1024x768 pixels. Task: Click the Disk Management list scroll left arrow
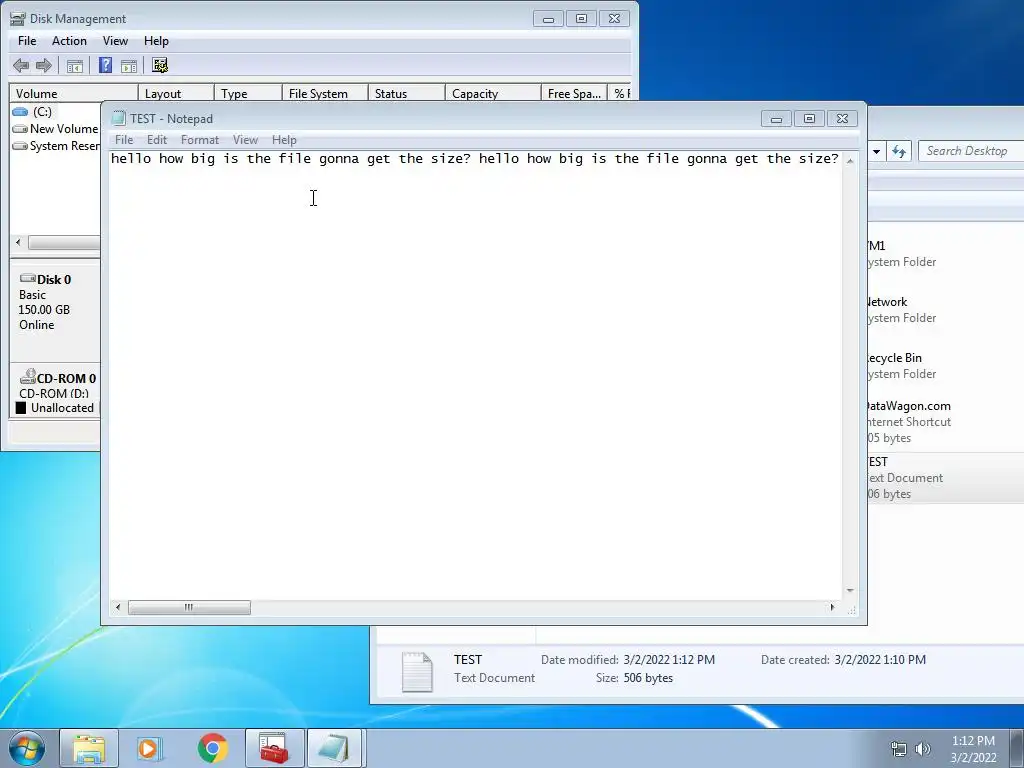[x=18, y=242]
